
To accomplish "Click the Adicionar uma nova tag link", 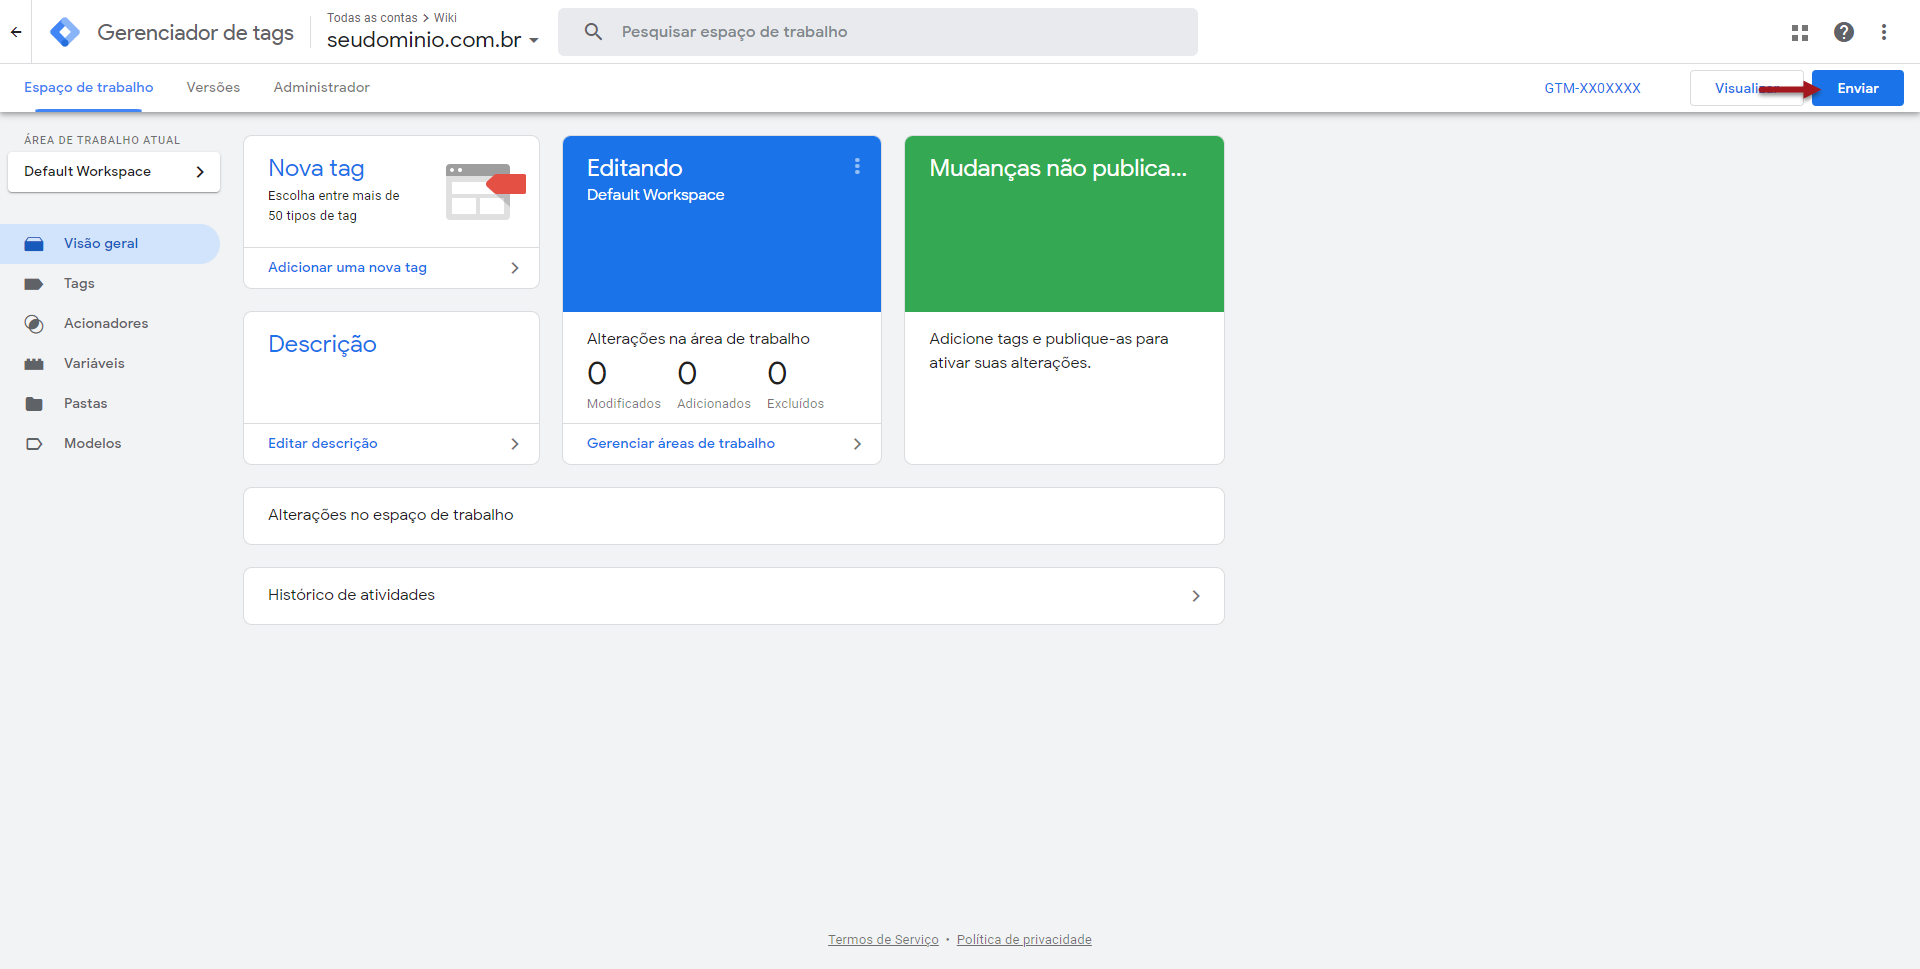I will 347,268.
